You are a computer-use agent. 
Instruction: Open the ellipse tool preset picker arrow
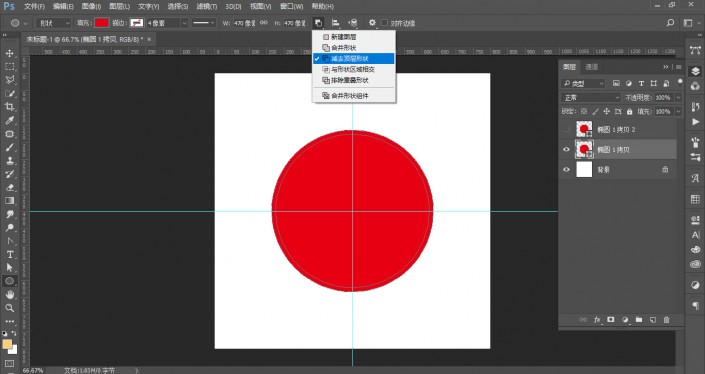(x=25, y=23)
